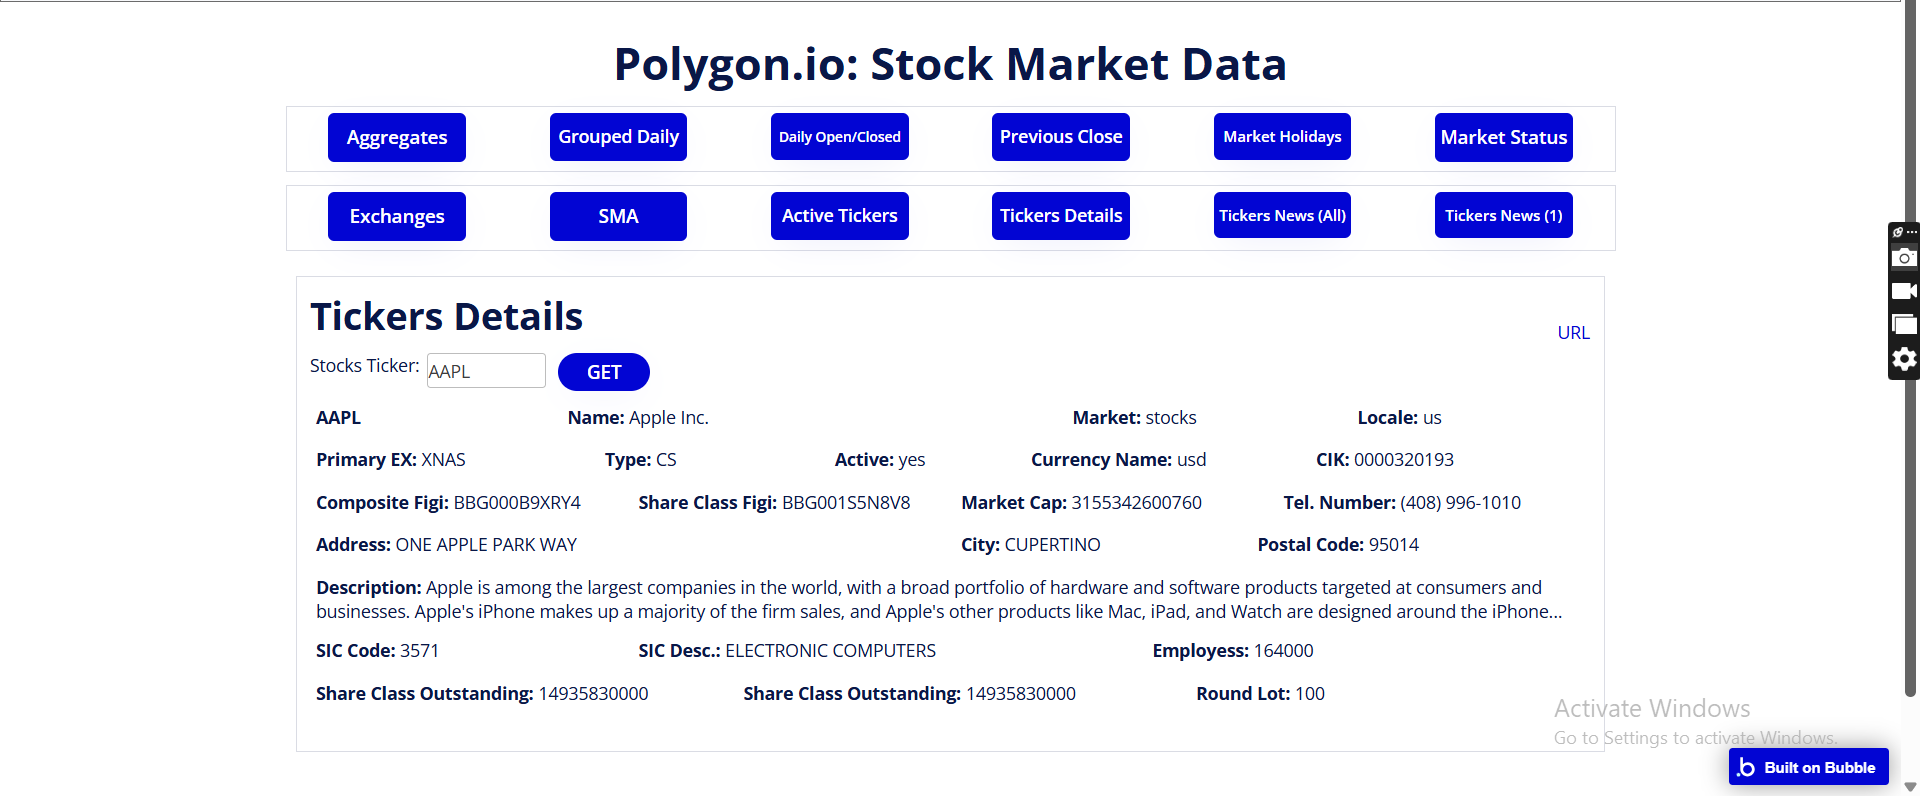Switch to the Grouped Daily view
This screenshot has width=1920, height=796.
618,137
